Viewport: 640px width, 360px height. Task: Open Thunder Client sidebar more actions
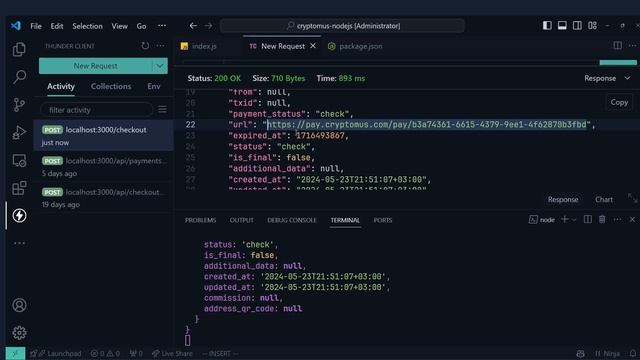161,46
